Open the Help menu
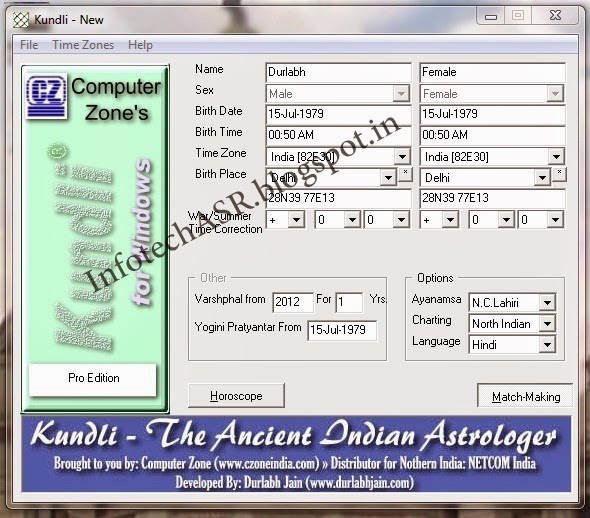This screenshot has height=518, width=590. (x=140, y=45)
